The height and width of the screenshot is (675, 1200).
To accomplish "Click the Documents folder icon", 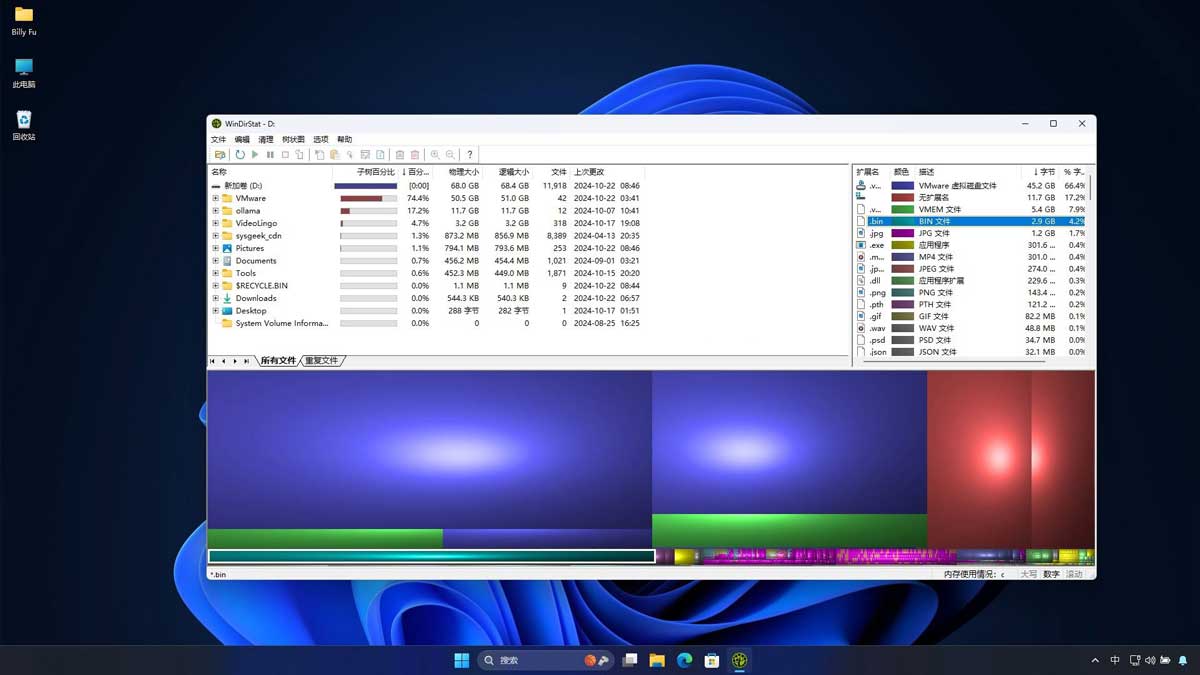I will click(x=227, y=261).
